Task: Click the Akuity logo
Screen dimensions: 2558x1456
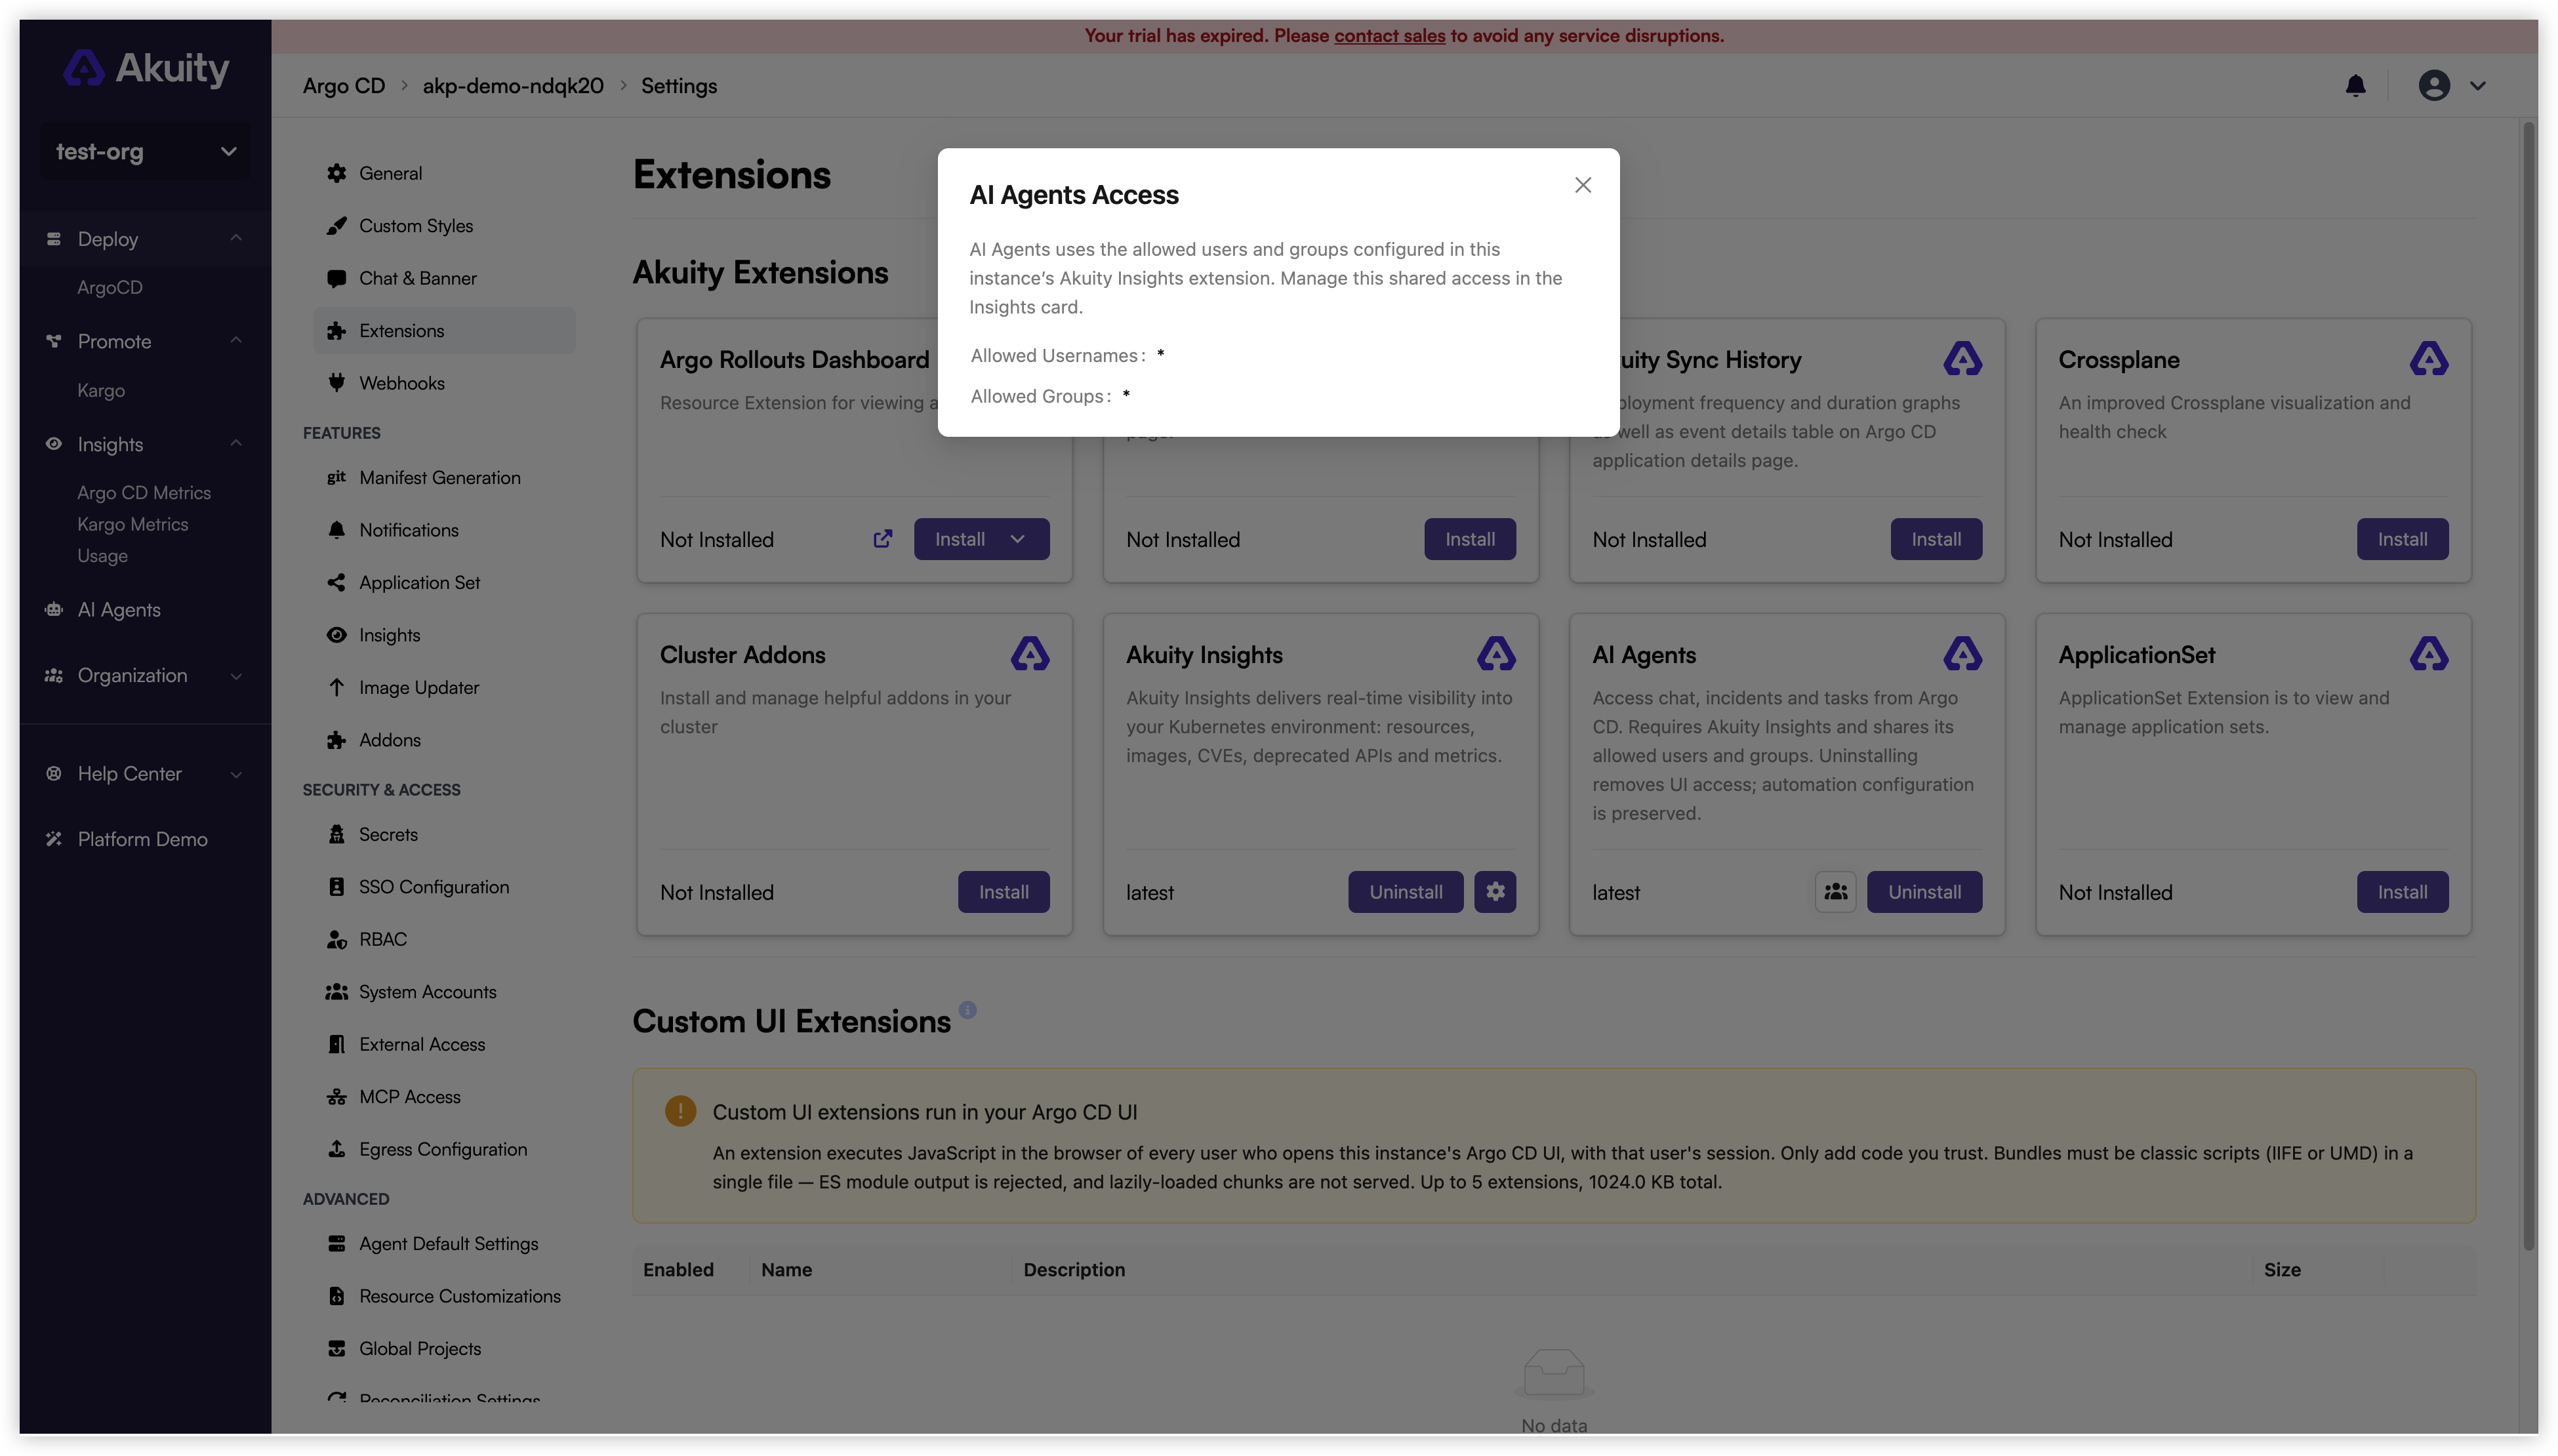Action: click(146, 68)
